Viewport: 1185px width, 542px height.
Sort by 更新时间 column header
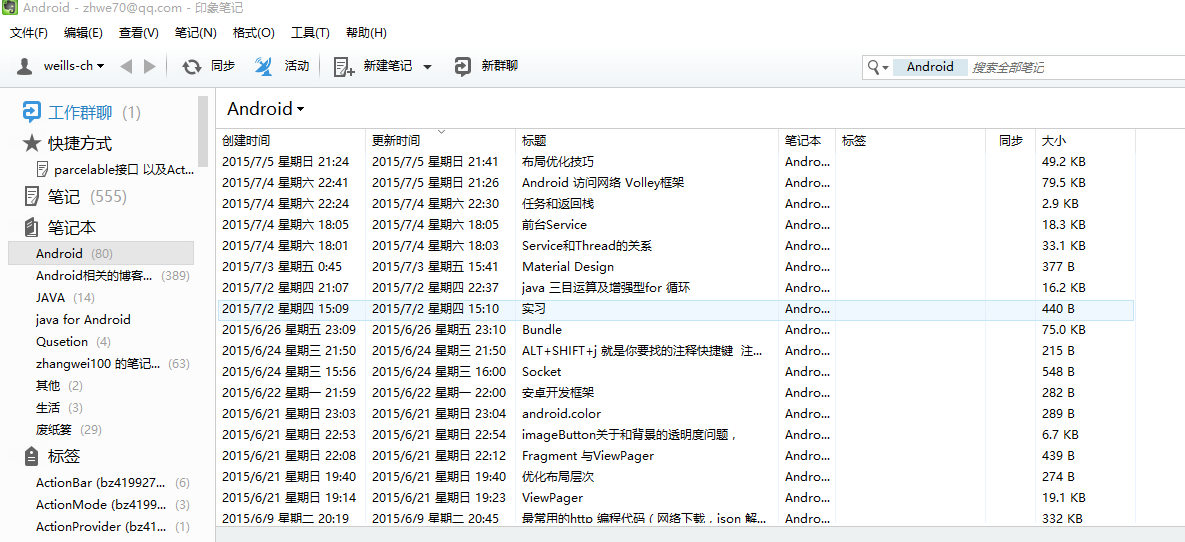point(441,141)
